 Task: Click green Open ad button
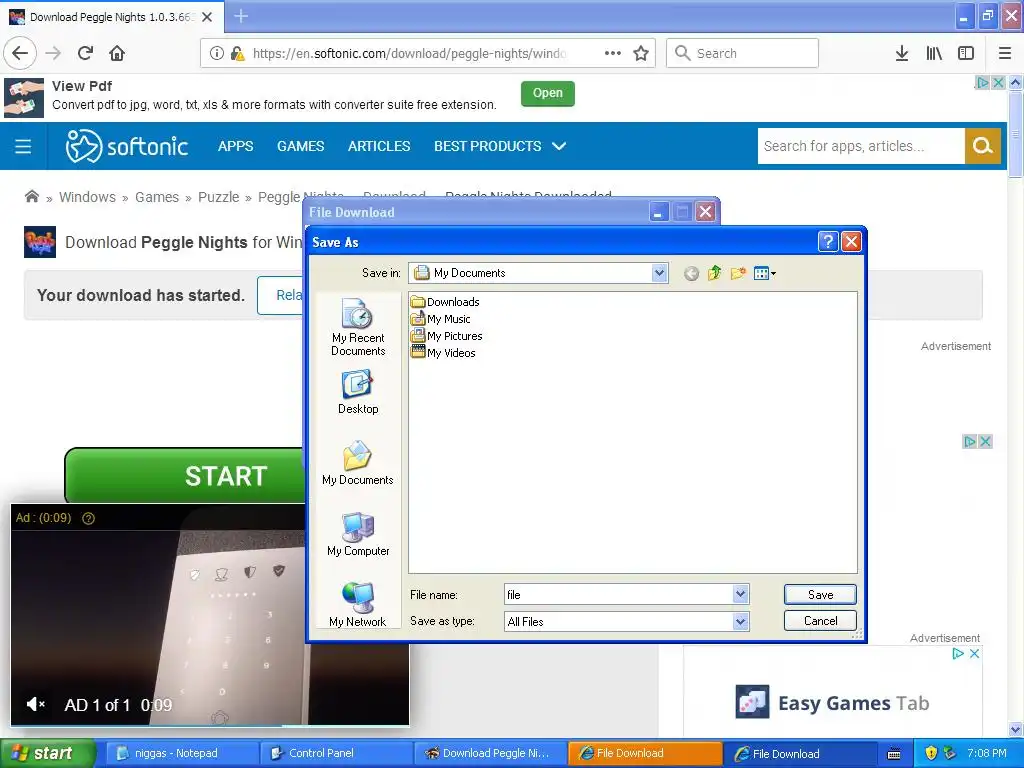(x=547, y=93)
